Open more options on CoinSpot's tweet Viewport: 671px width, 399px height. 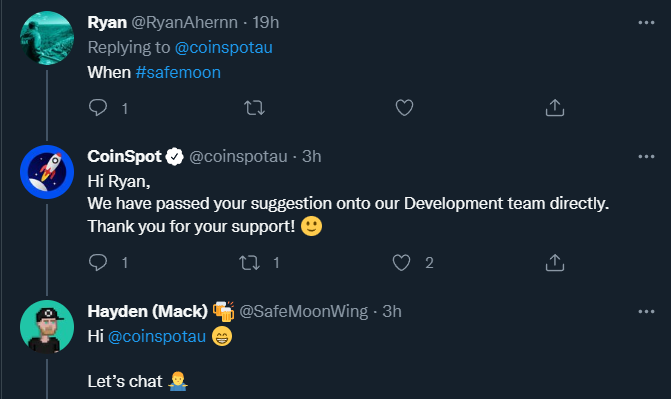[646, 157]
